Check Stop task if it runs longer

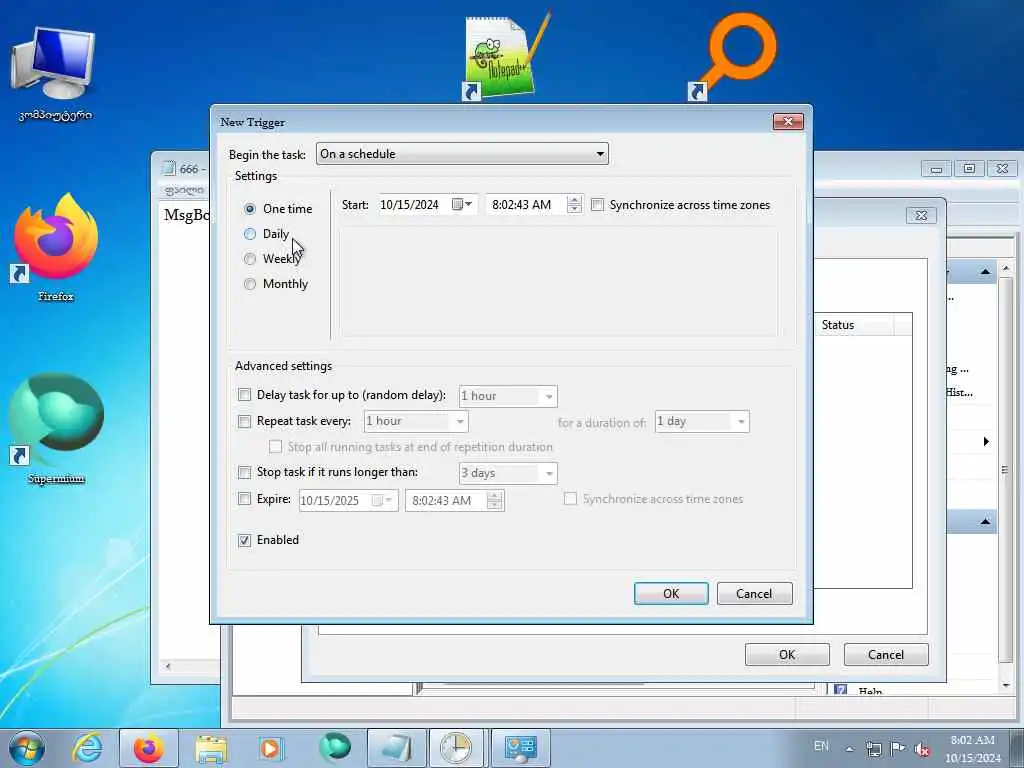(244, 472)
